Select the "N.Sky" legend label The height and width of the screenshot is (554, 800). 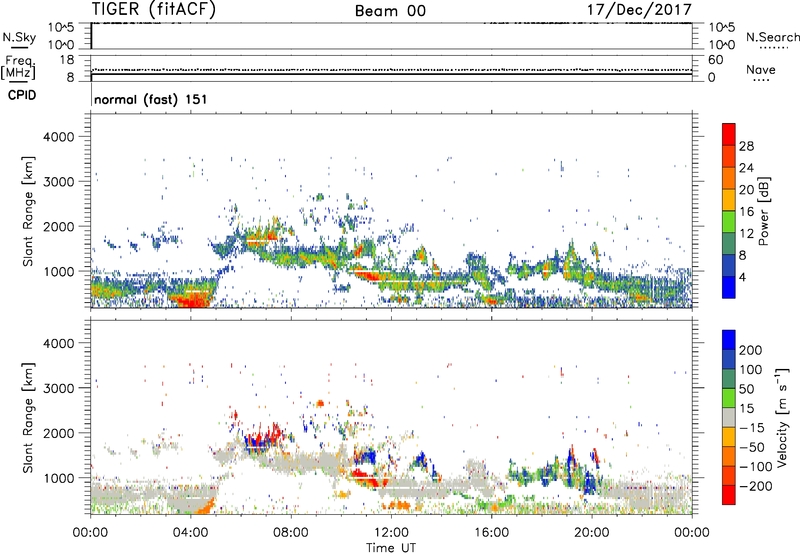tap(19, 37)
